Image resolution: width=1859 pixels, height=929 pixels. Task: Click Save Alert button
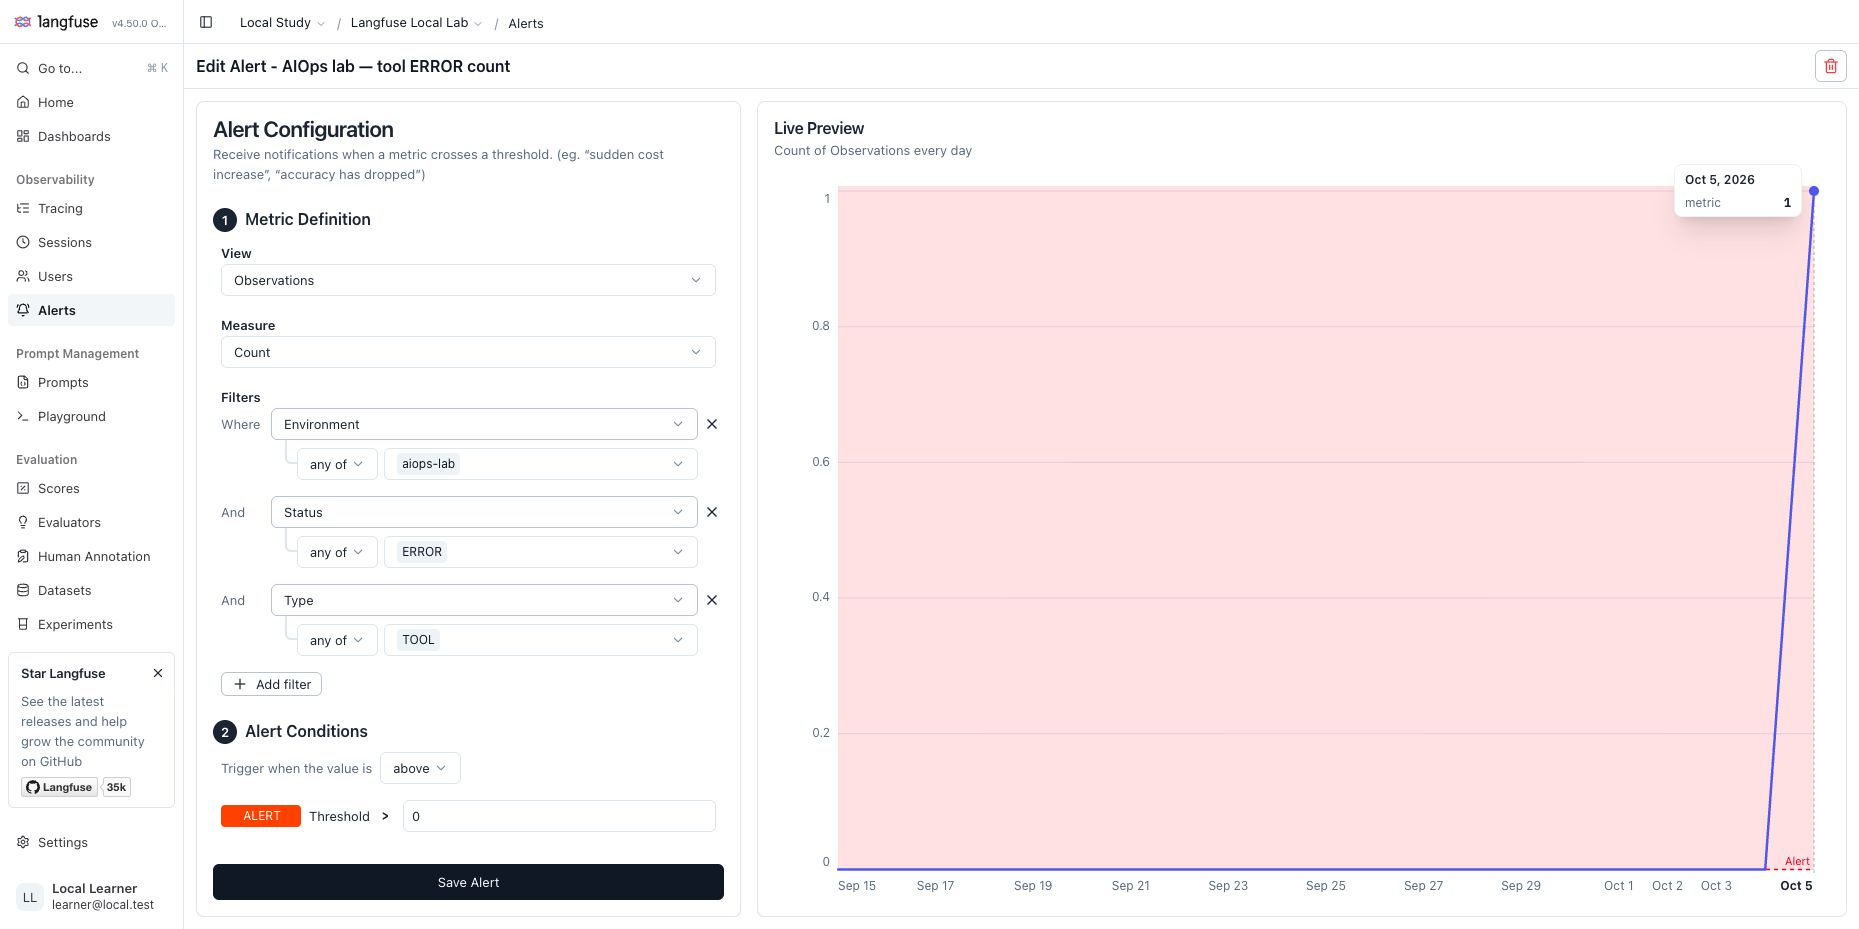pos(468,882)
